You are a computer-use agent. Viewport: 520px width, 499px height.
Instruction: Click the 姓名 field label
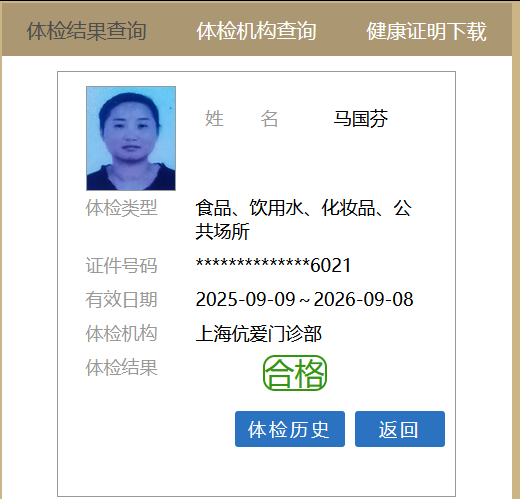[x=241, y=118]
